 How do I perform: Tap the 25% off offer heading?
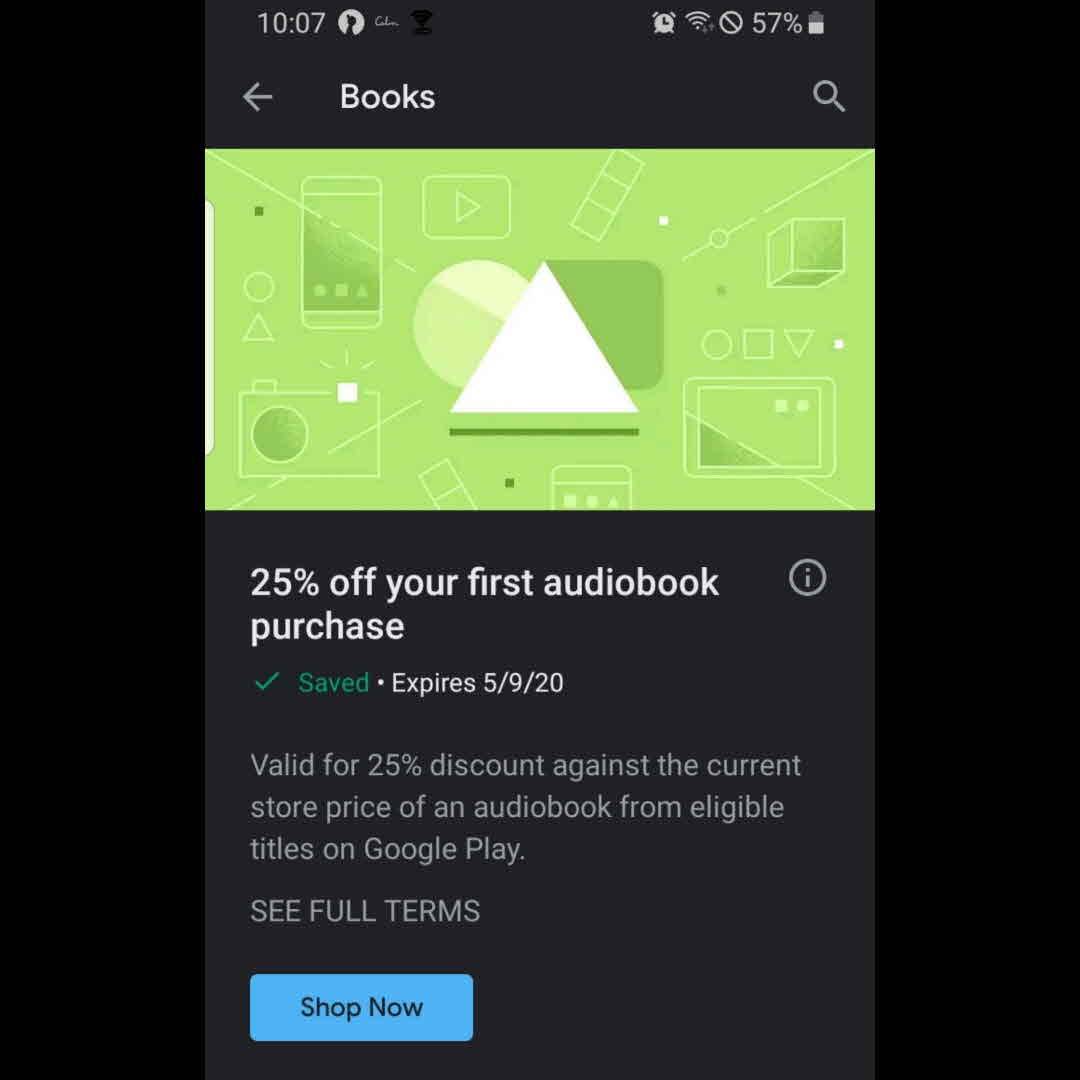[484, 603]
